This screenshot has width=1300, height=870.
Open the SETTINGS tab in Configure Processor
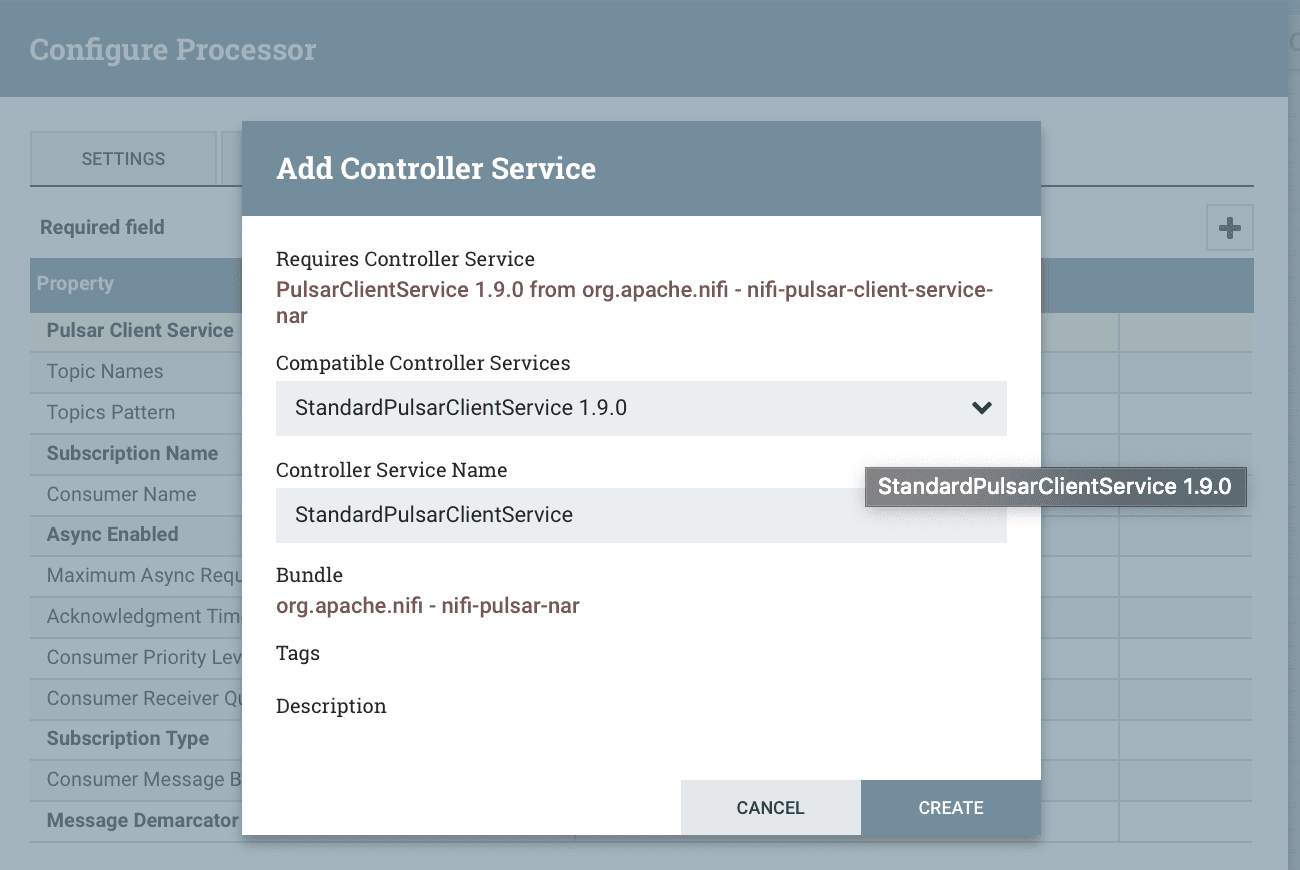(123, 159)
